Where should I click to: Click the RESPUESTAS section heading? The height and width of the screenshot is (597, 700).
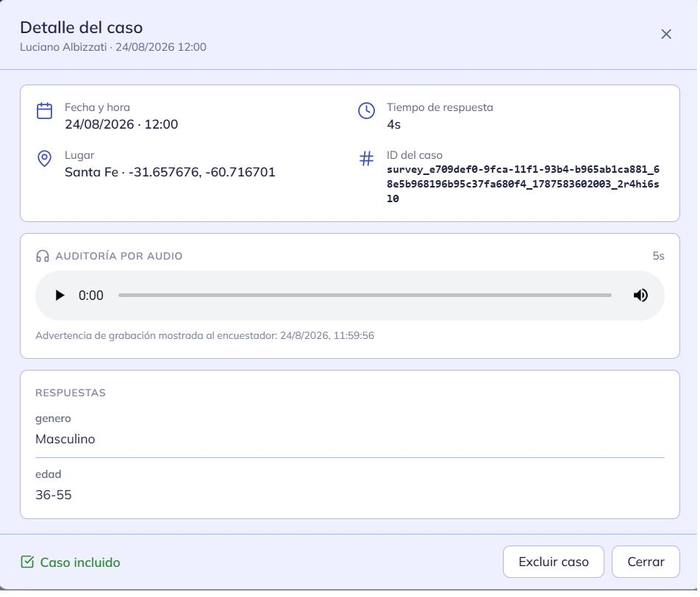point(71,392)
